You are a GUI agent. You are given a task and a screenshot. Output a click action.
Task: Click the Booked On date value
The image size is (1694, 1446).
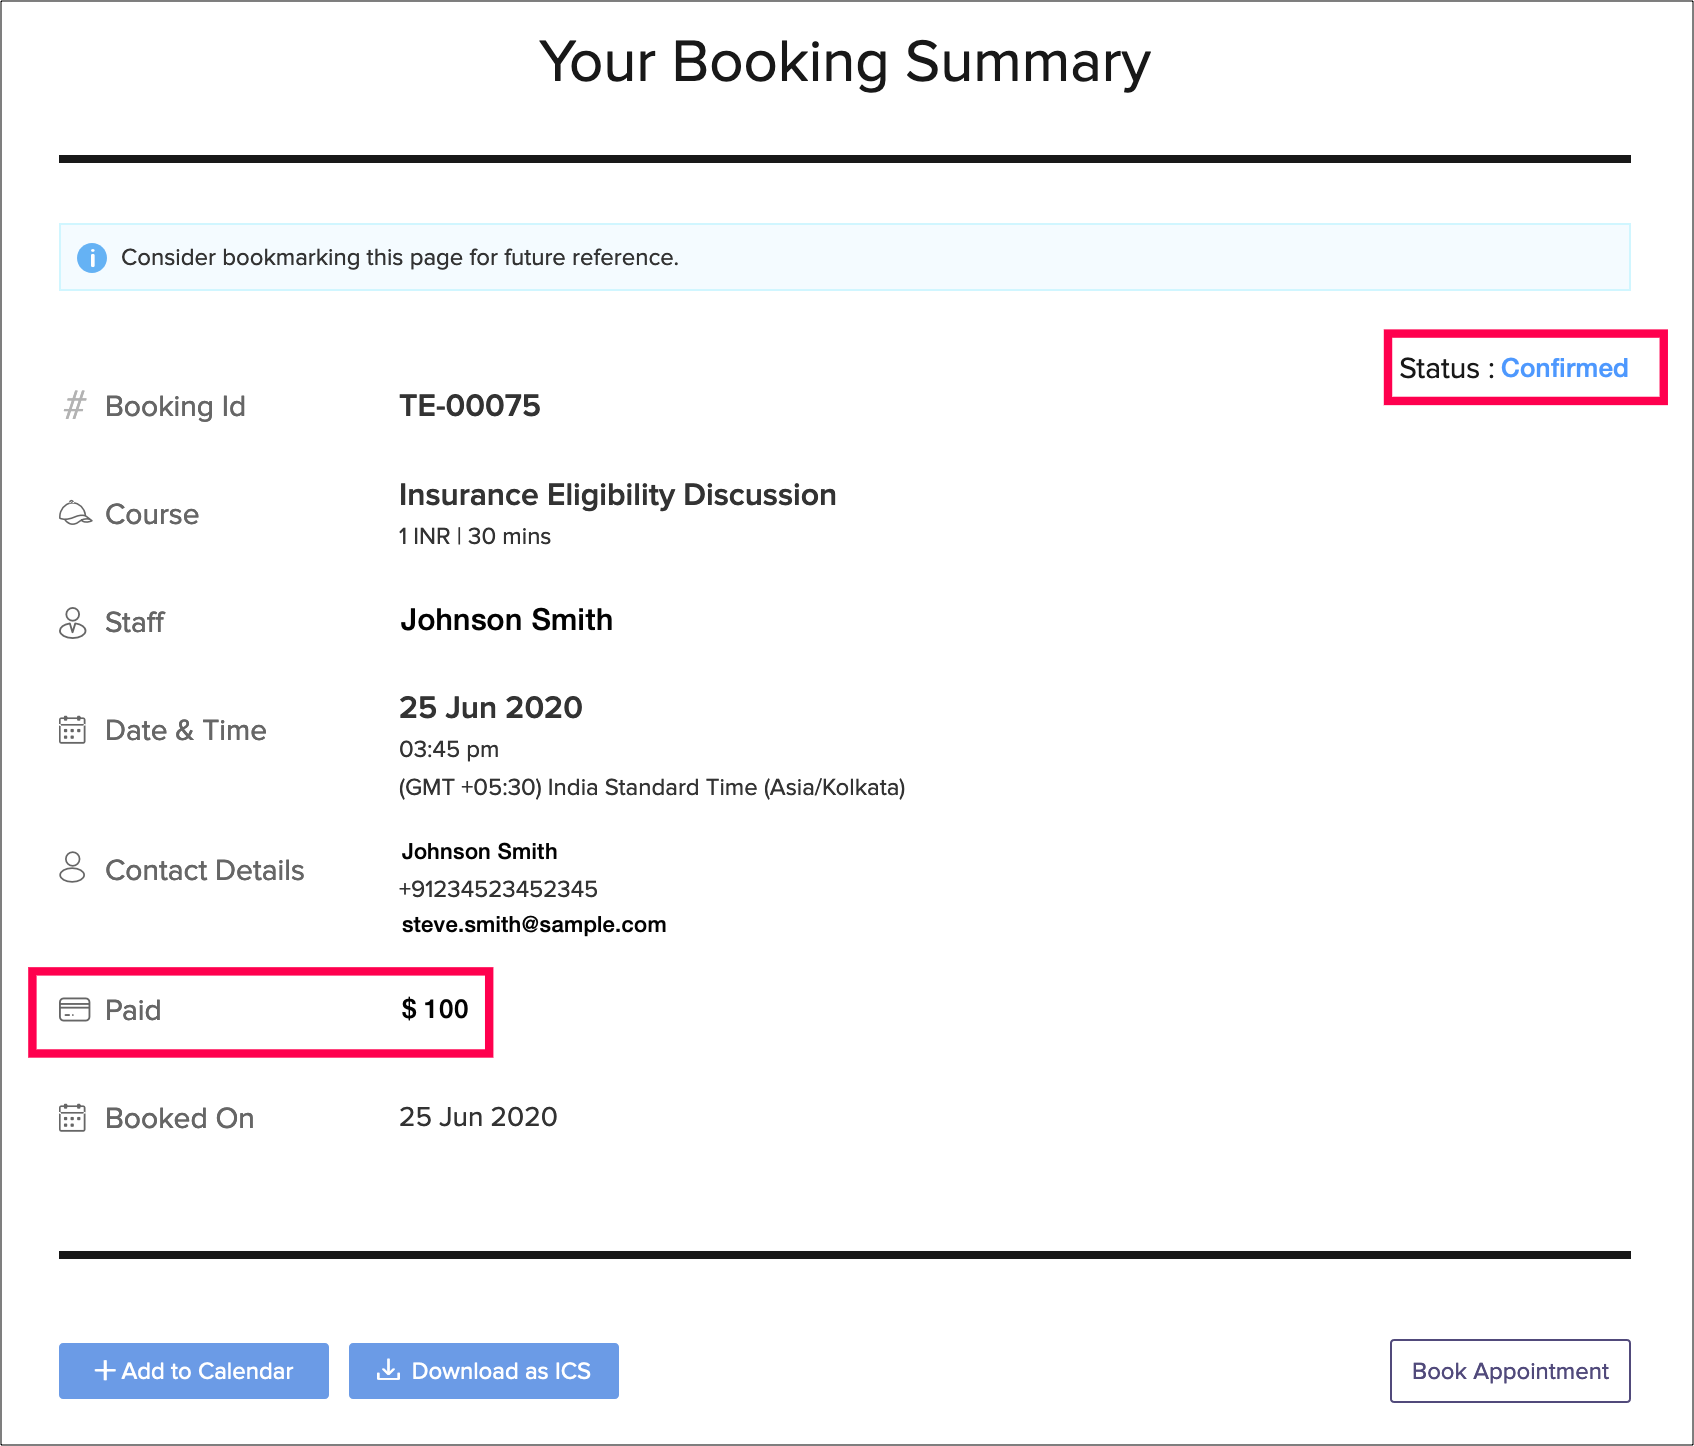point(478,1117)
